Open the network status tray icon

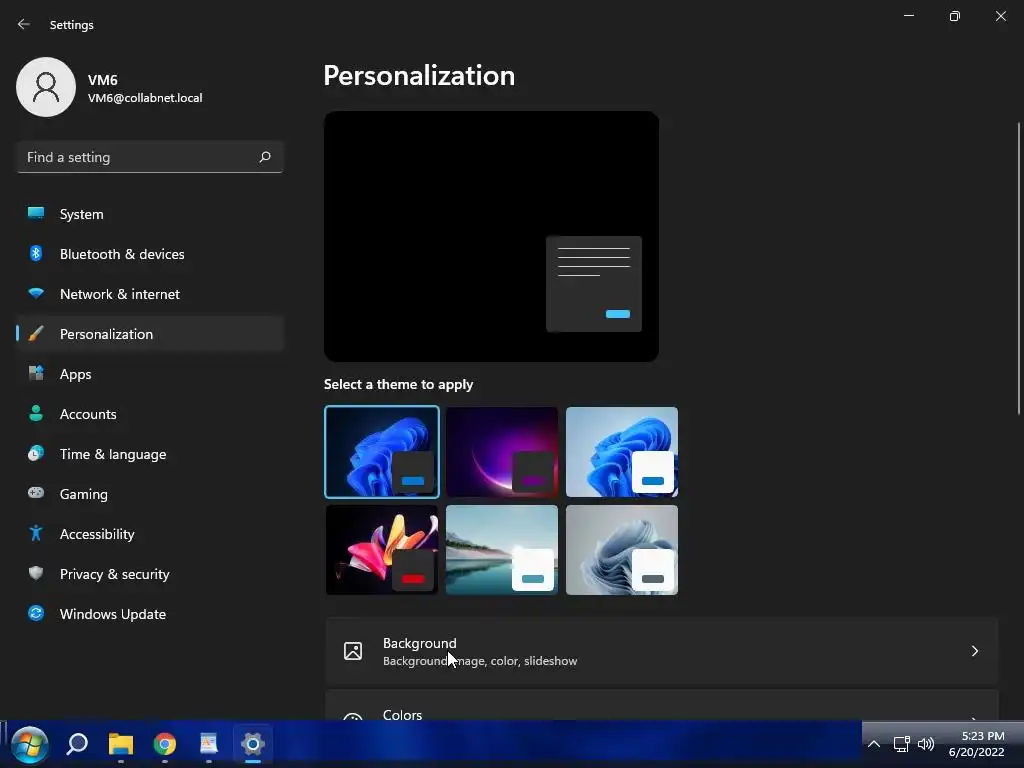(x=901, y=744)
